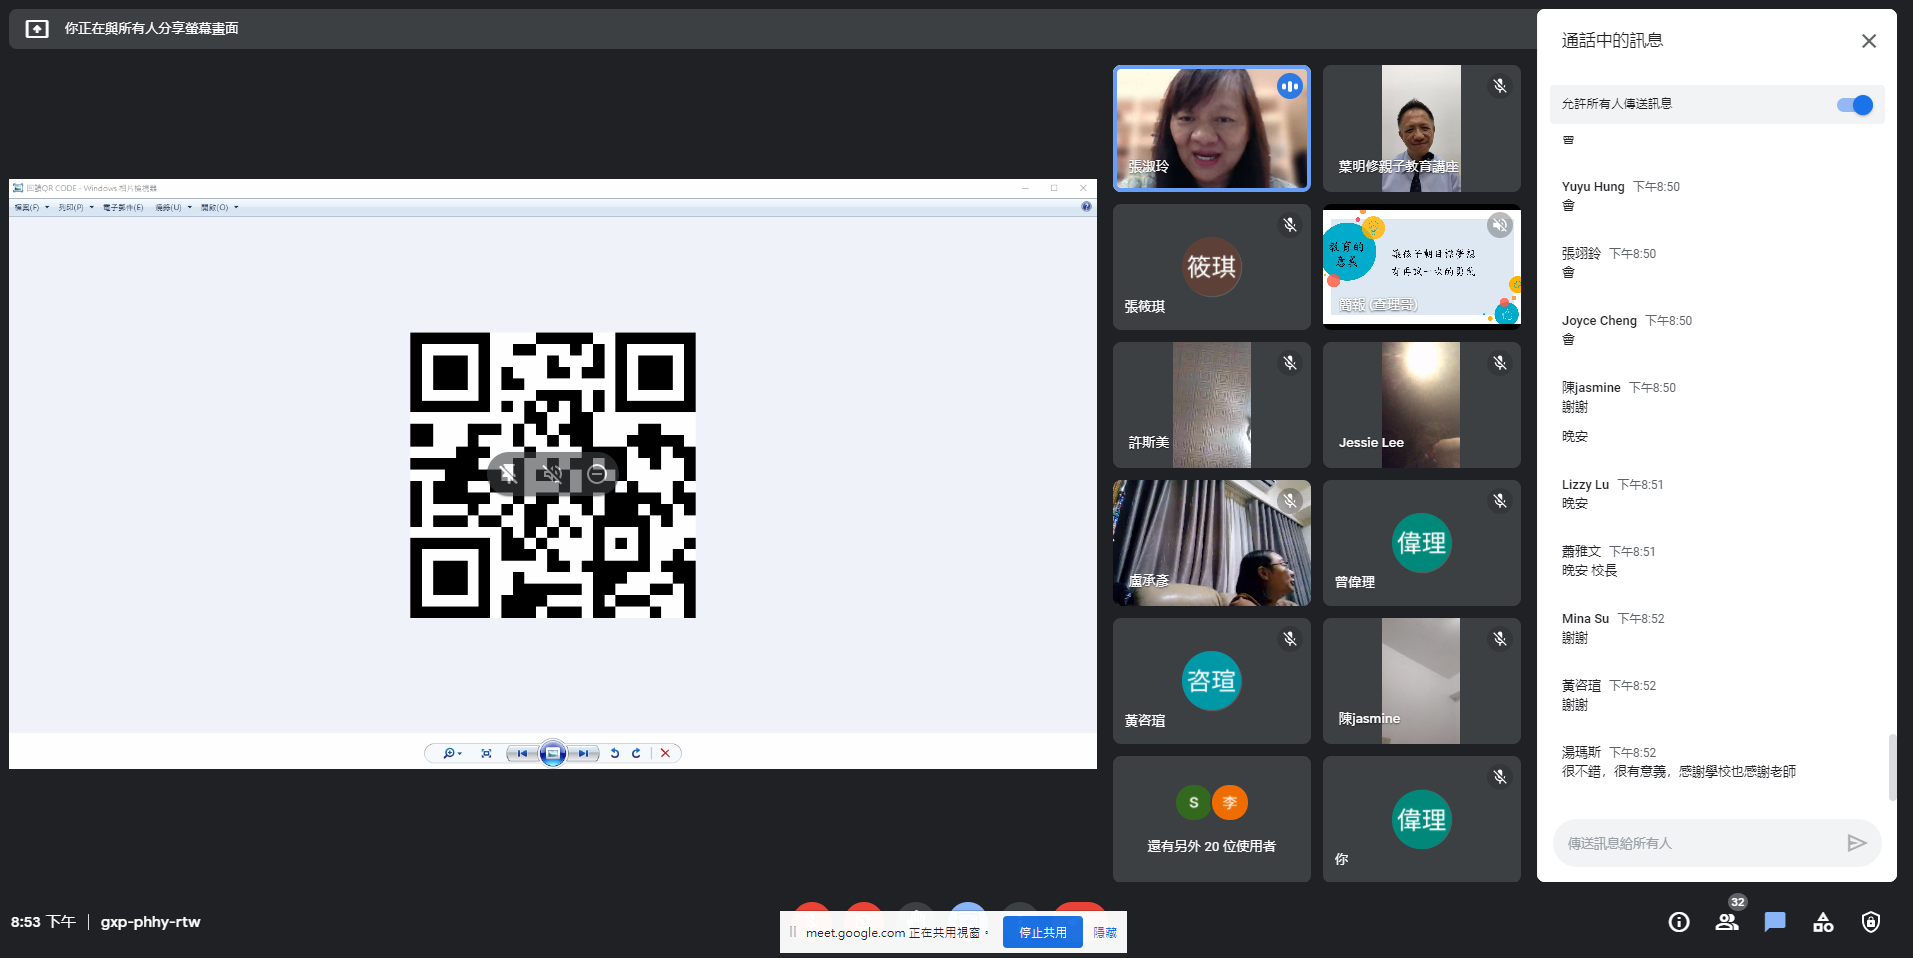Viewport: 1913px width, 958px height.
Task: Click the Jessie Lee muted mic icon
Action: (x=1499, y=363)
